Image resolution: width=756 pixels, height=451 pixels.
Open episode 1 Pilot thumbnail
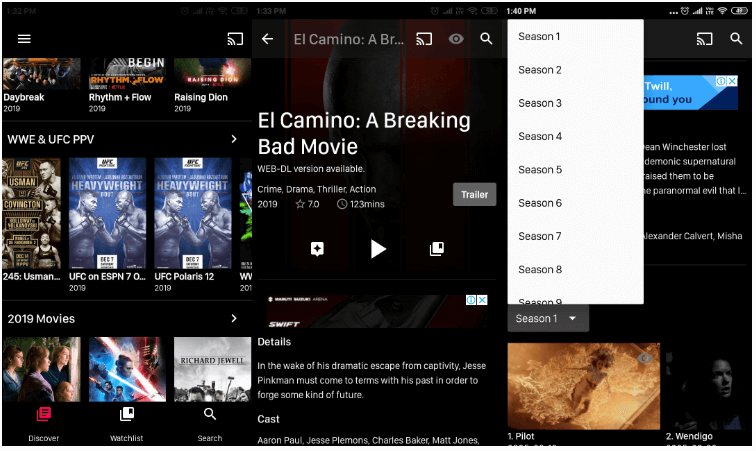pos(583,386)
